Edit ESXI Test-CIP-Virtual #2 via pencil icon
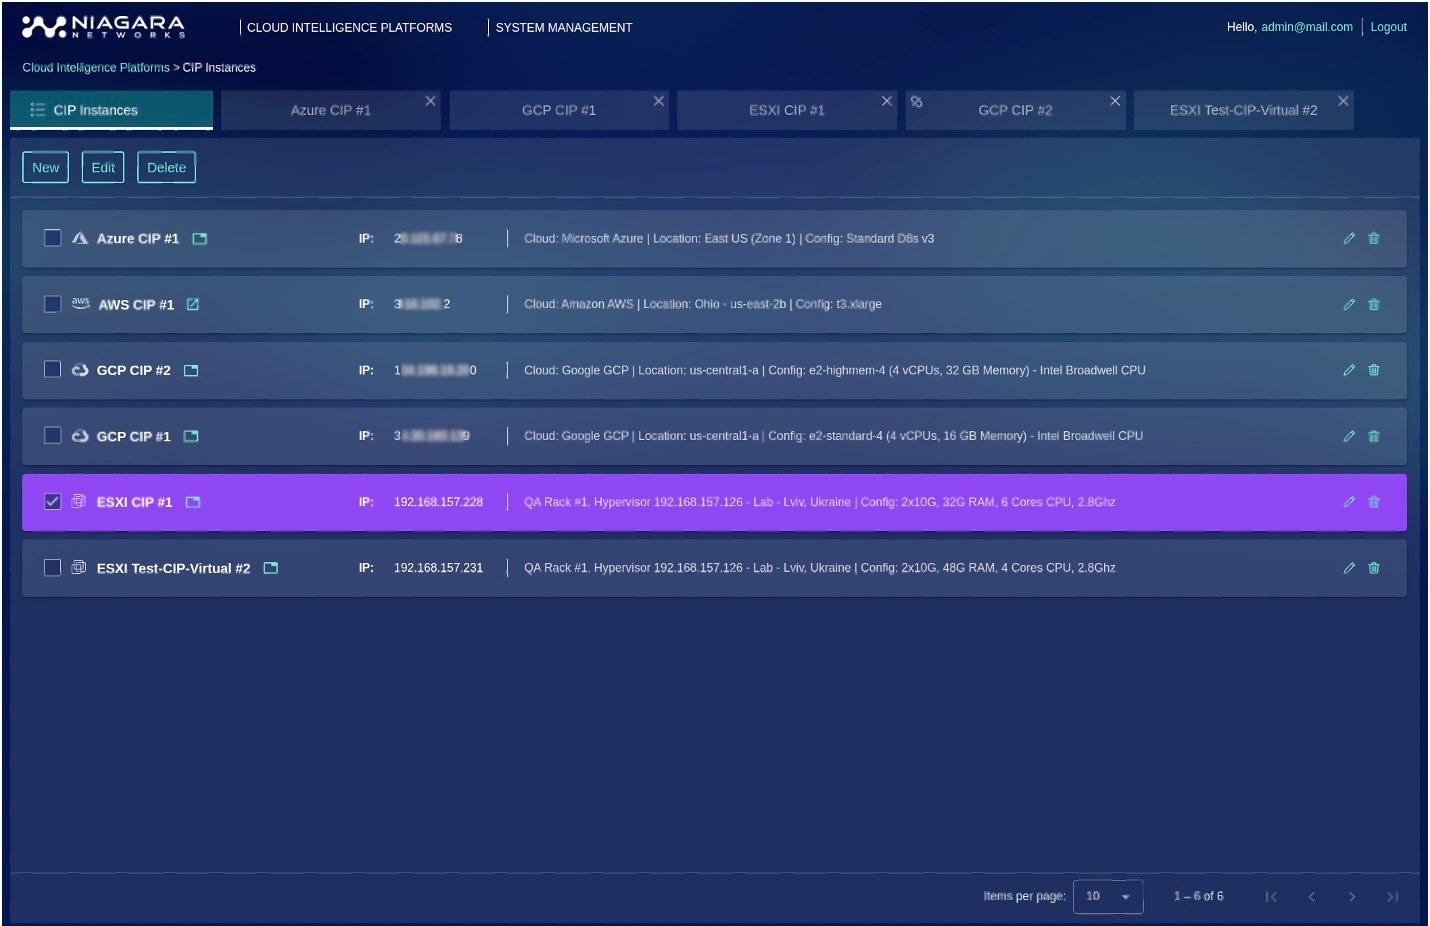 [1349, 568]
